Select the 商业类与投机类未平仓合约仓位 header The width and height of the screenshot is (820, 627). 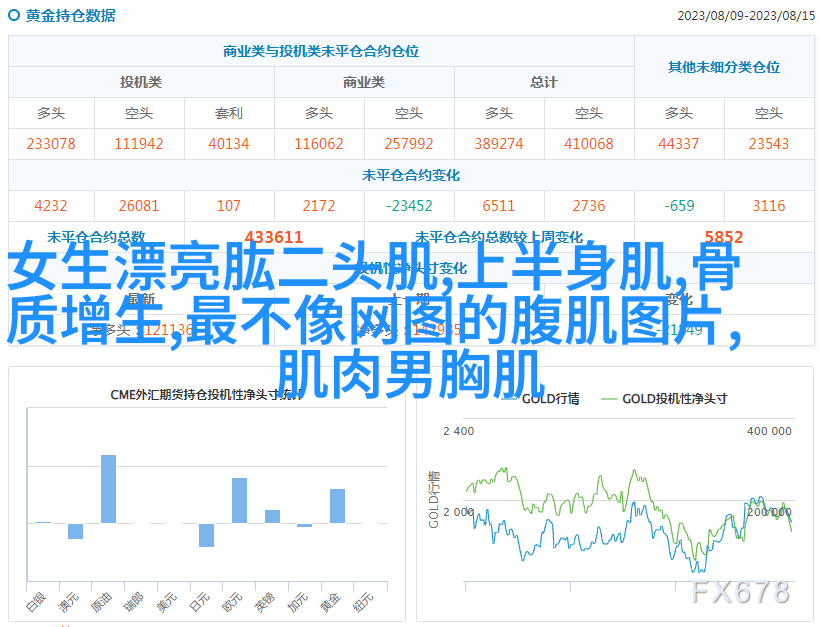321,51
